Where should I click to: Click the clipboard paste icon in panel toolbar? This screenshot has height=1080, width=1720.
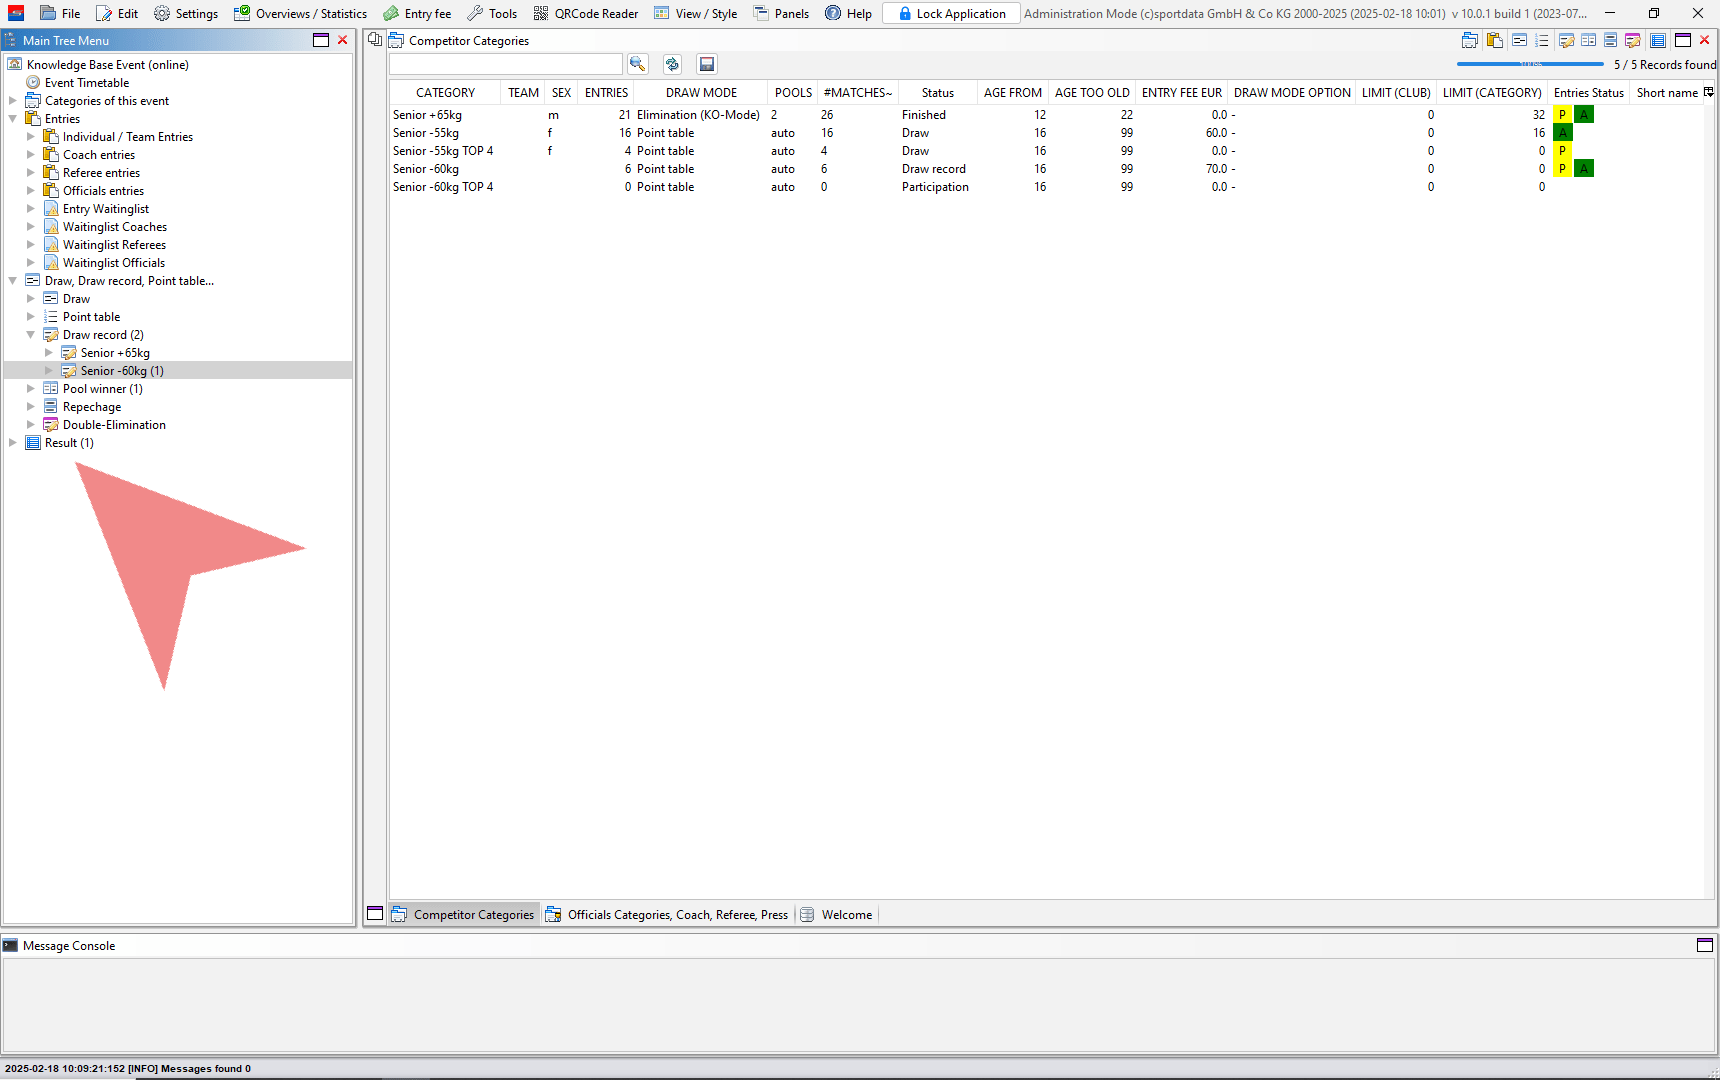tap(1494, 40)
